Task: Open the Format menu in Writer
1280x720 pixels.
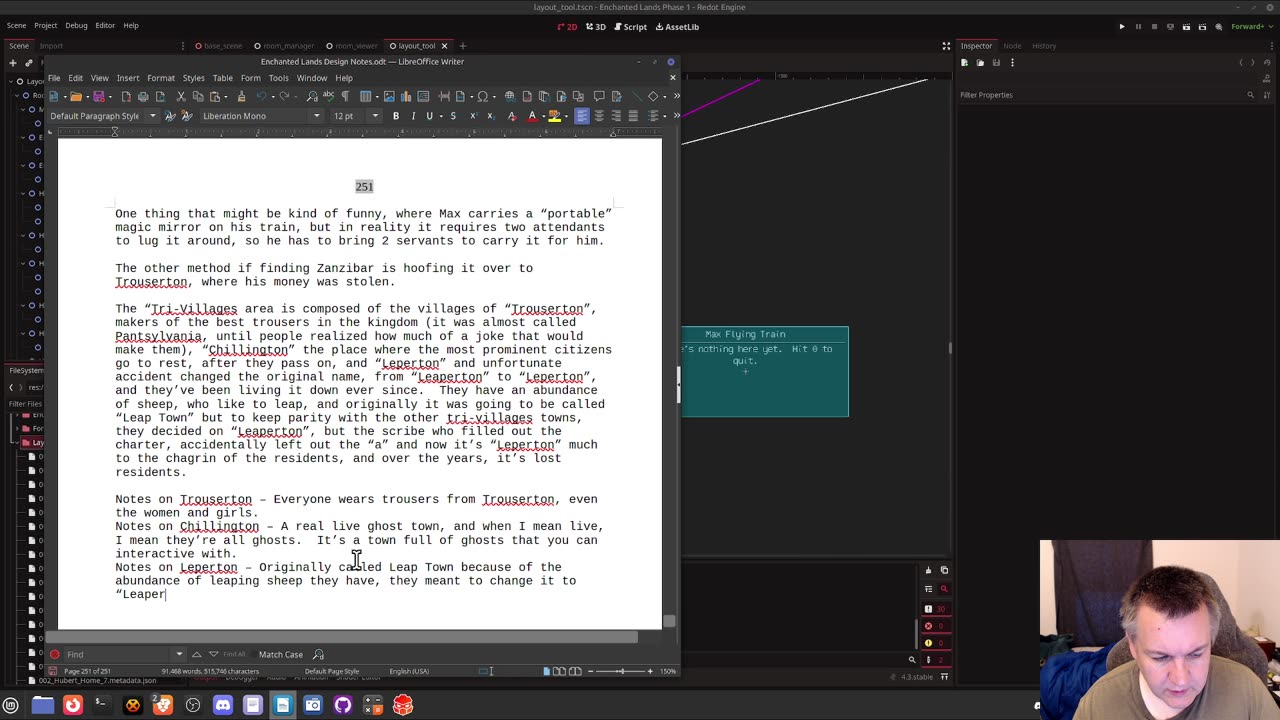Action: 161,78
